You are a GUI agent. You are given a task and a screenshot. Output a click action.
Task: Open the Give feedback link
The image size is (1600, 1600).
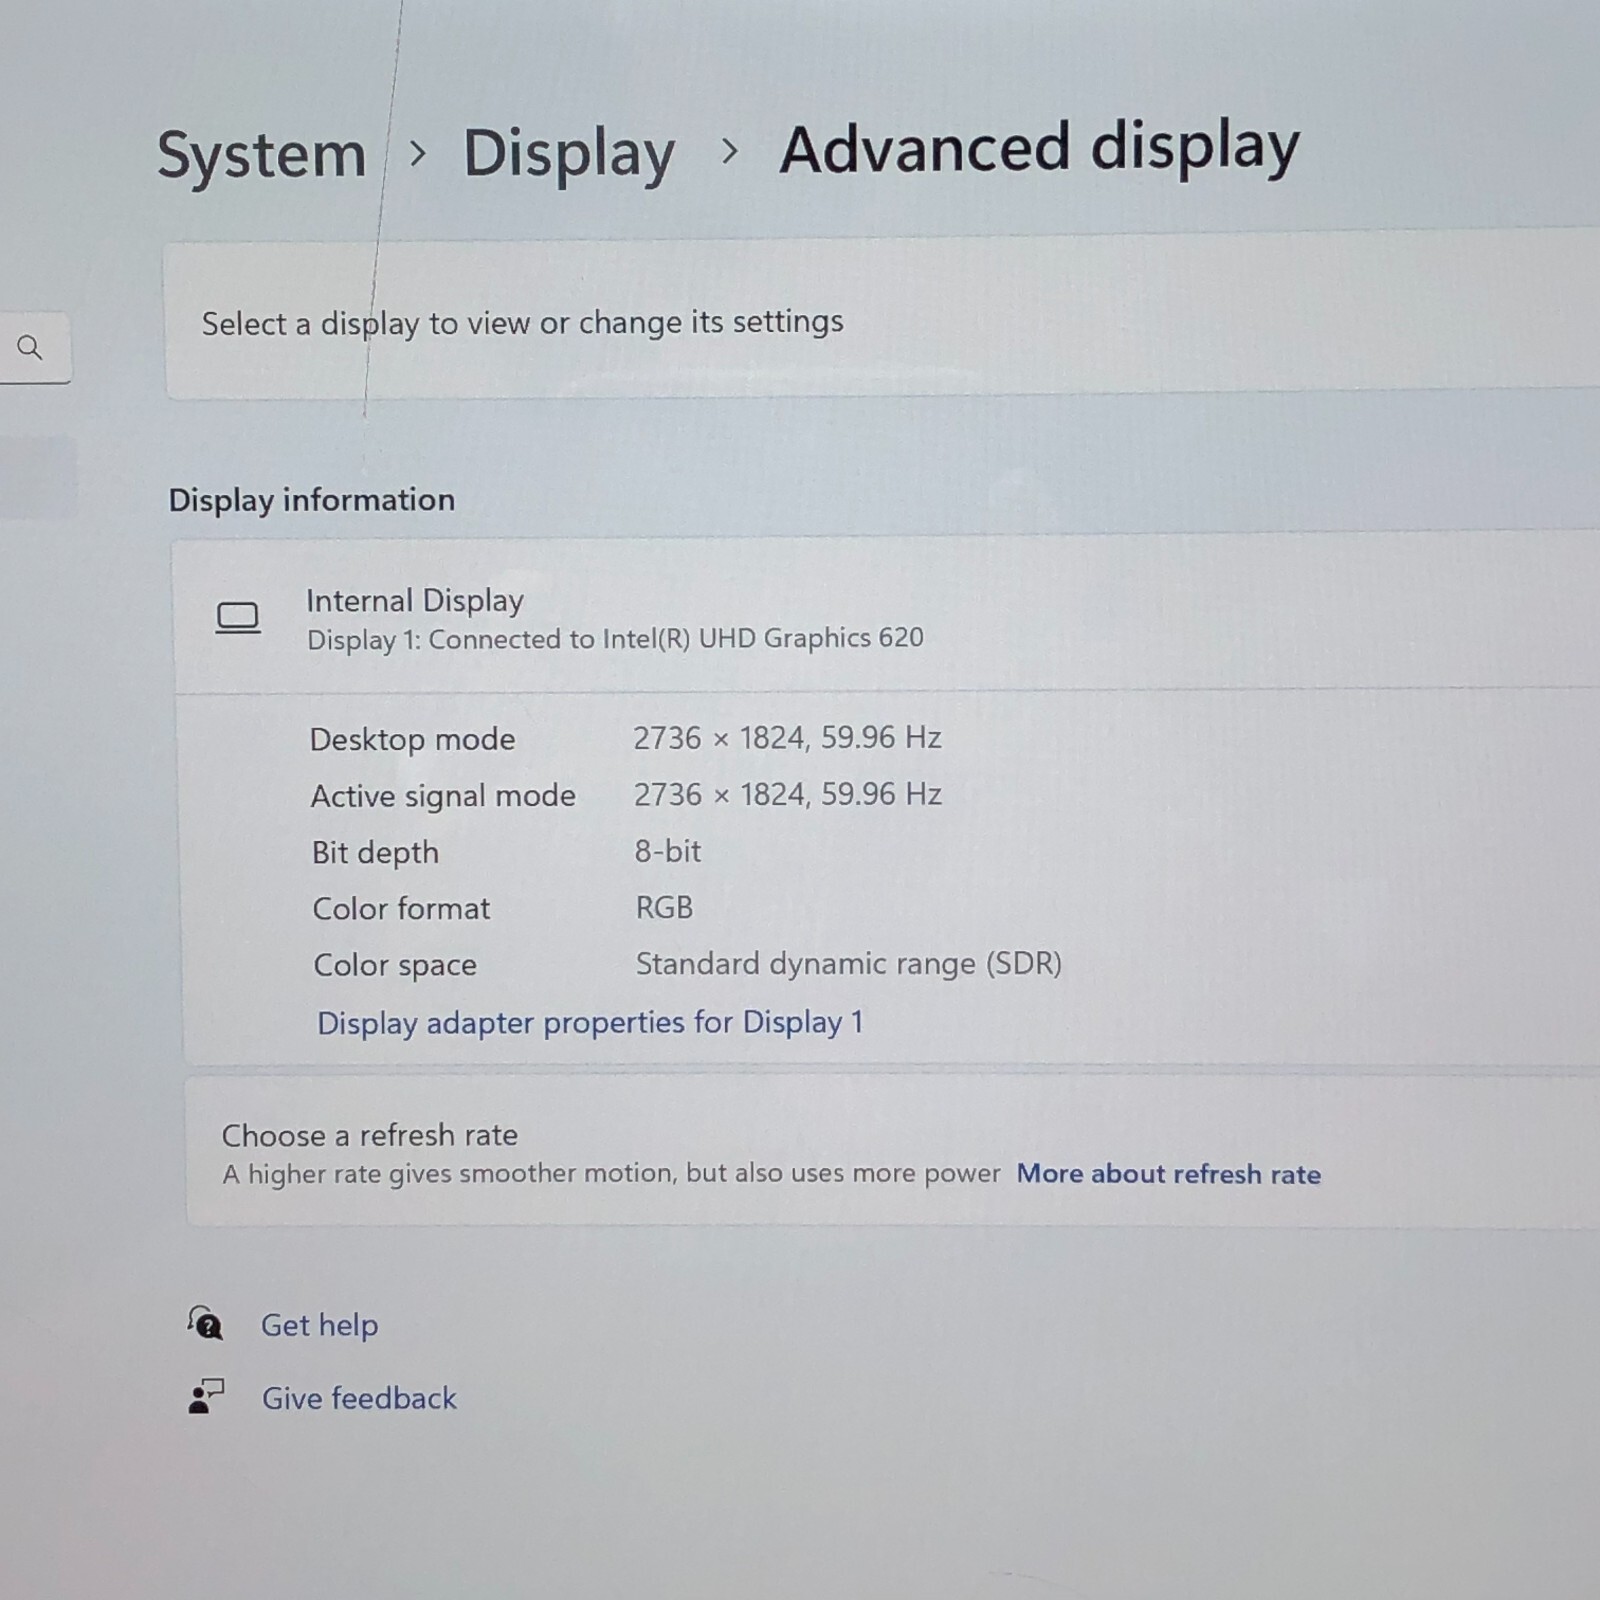tap(359, 1398)
